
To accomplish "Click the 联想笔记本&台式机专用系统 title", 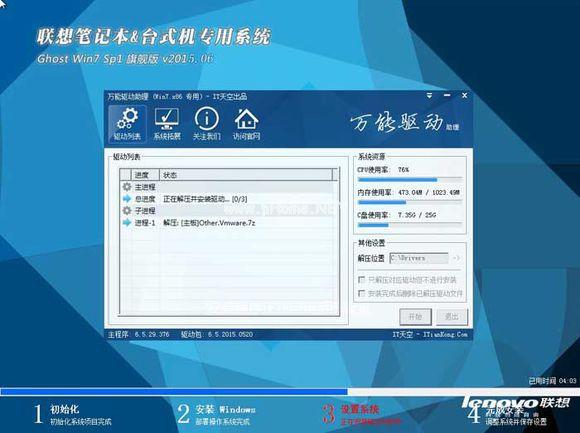I will (x=154, y=36).
